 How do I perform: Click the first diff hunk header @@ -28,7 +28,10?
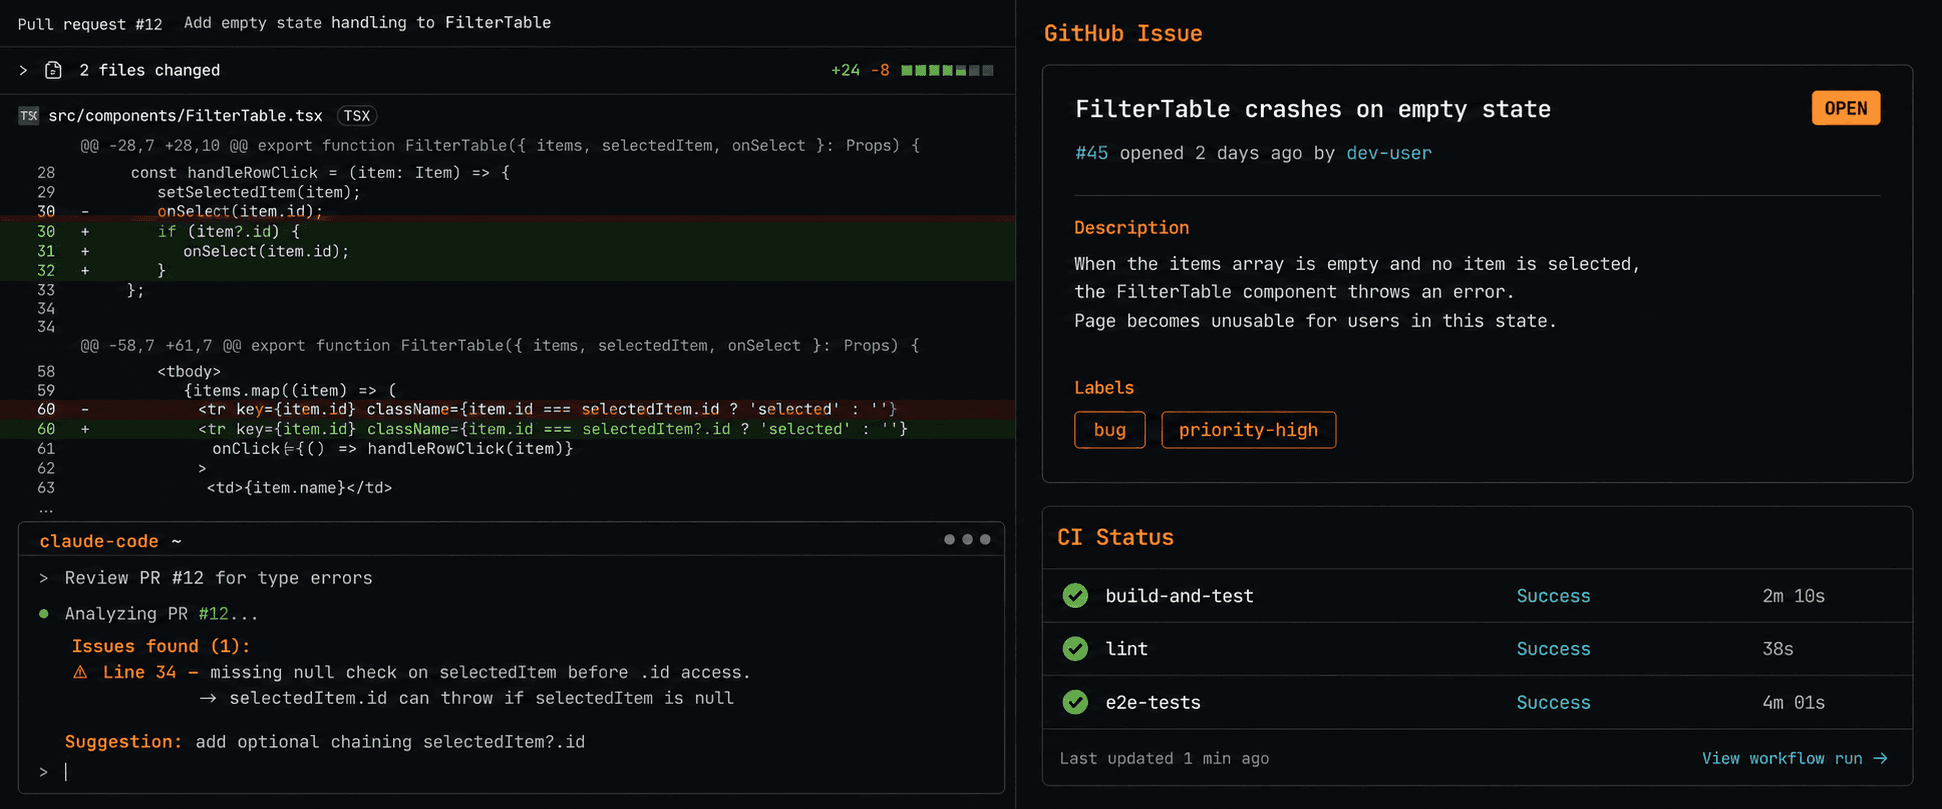(500, 146)
